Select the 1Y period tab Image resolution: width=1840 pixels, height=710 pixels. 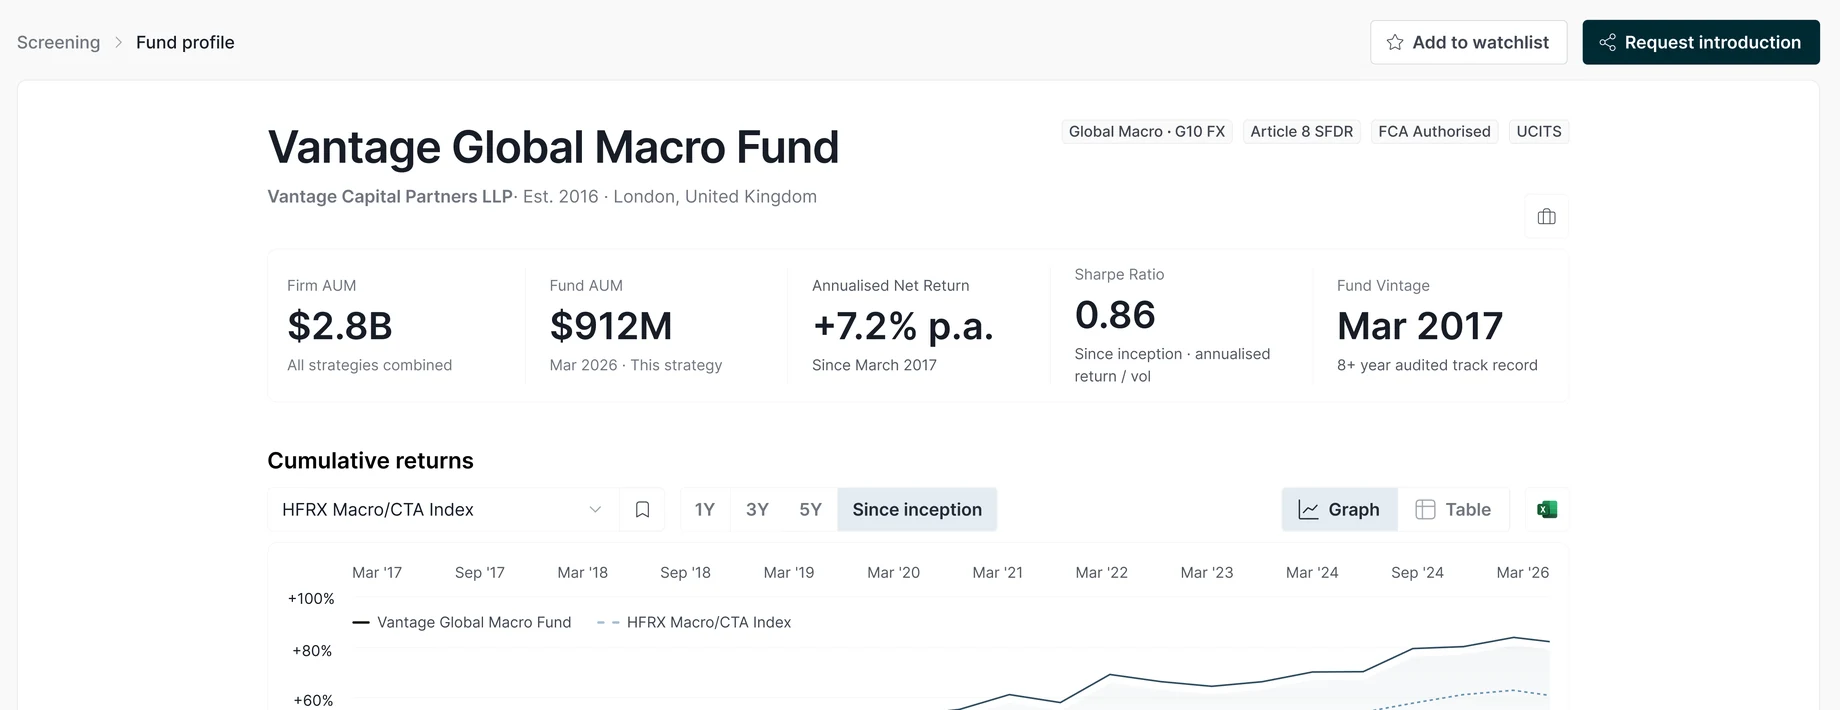pos(705,510)
